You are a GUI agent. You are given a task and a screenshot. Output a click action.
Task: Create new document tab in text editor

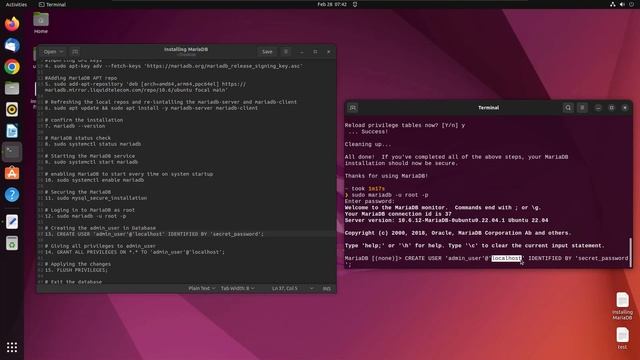tap(75, 52)
